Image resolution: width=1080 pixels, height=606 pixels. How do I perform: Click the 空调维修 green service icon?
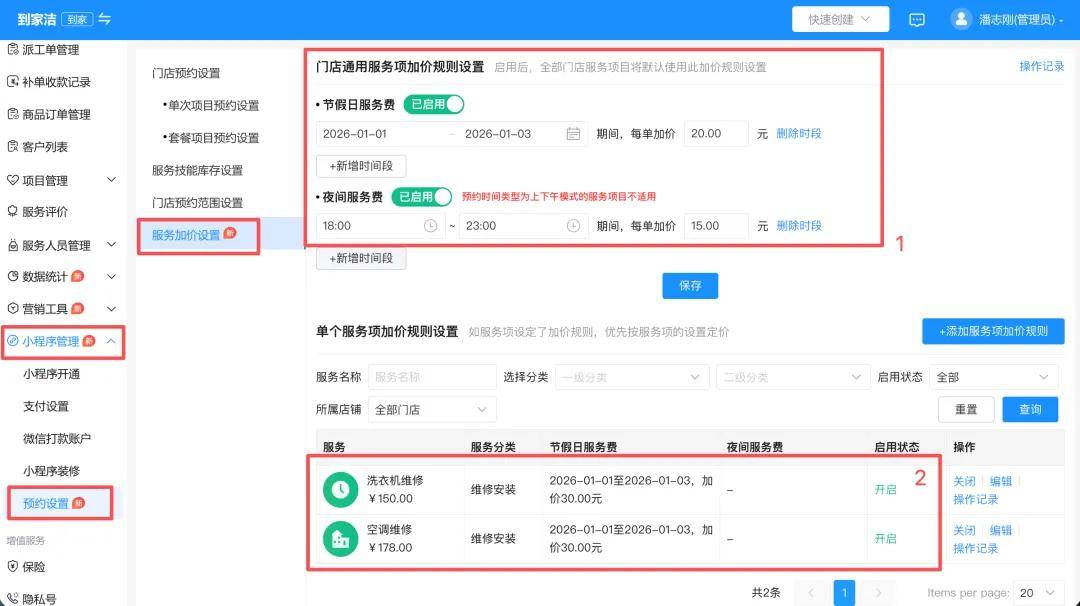[x=340, y=538]
